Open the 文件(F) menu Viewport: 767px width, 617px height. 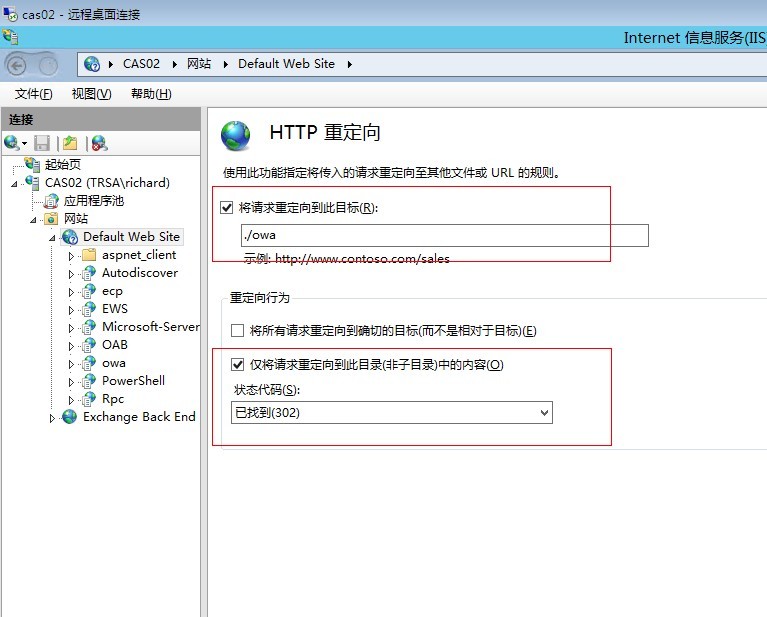click(x=33, y=93)
